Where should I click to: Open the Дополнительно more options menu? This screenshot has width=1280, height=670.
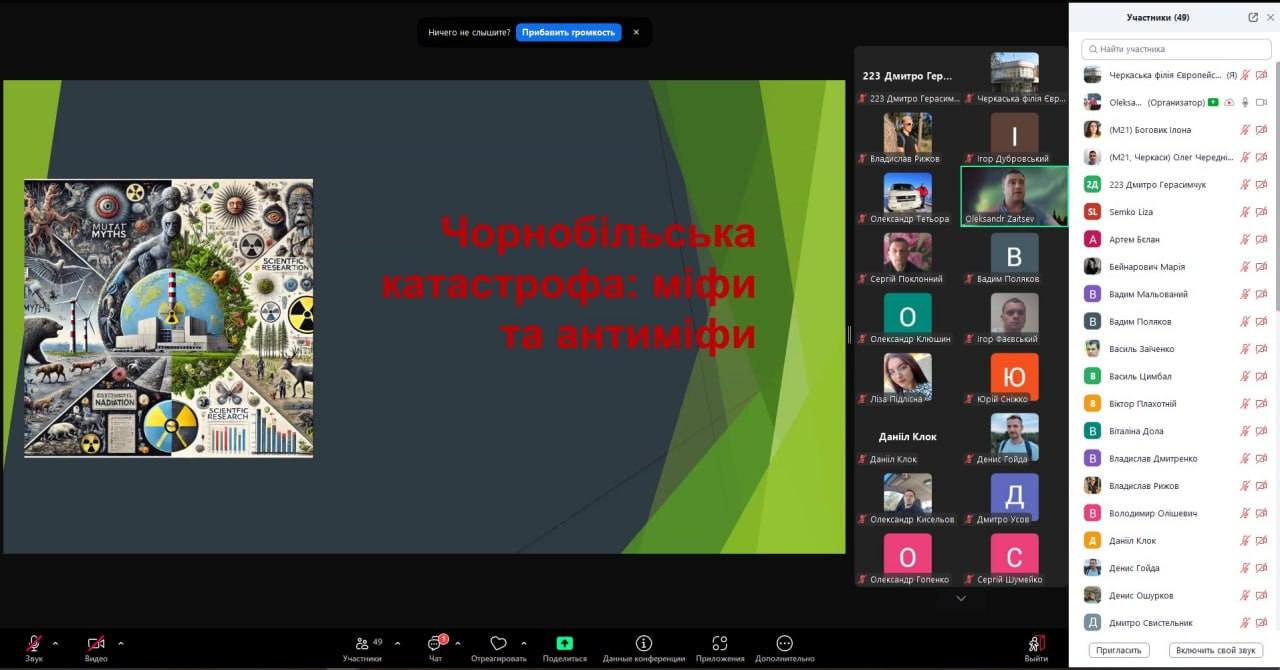pos(785,643)
